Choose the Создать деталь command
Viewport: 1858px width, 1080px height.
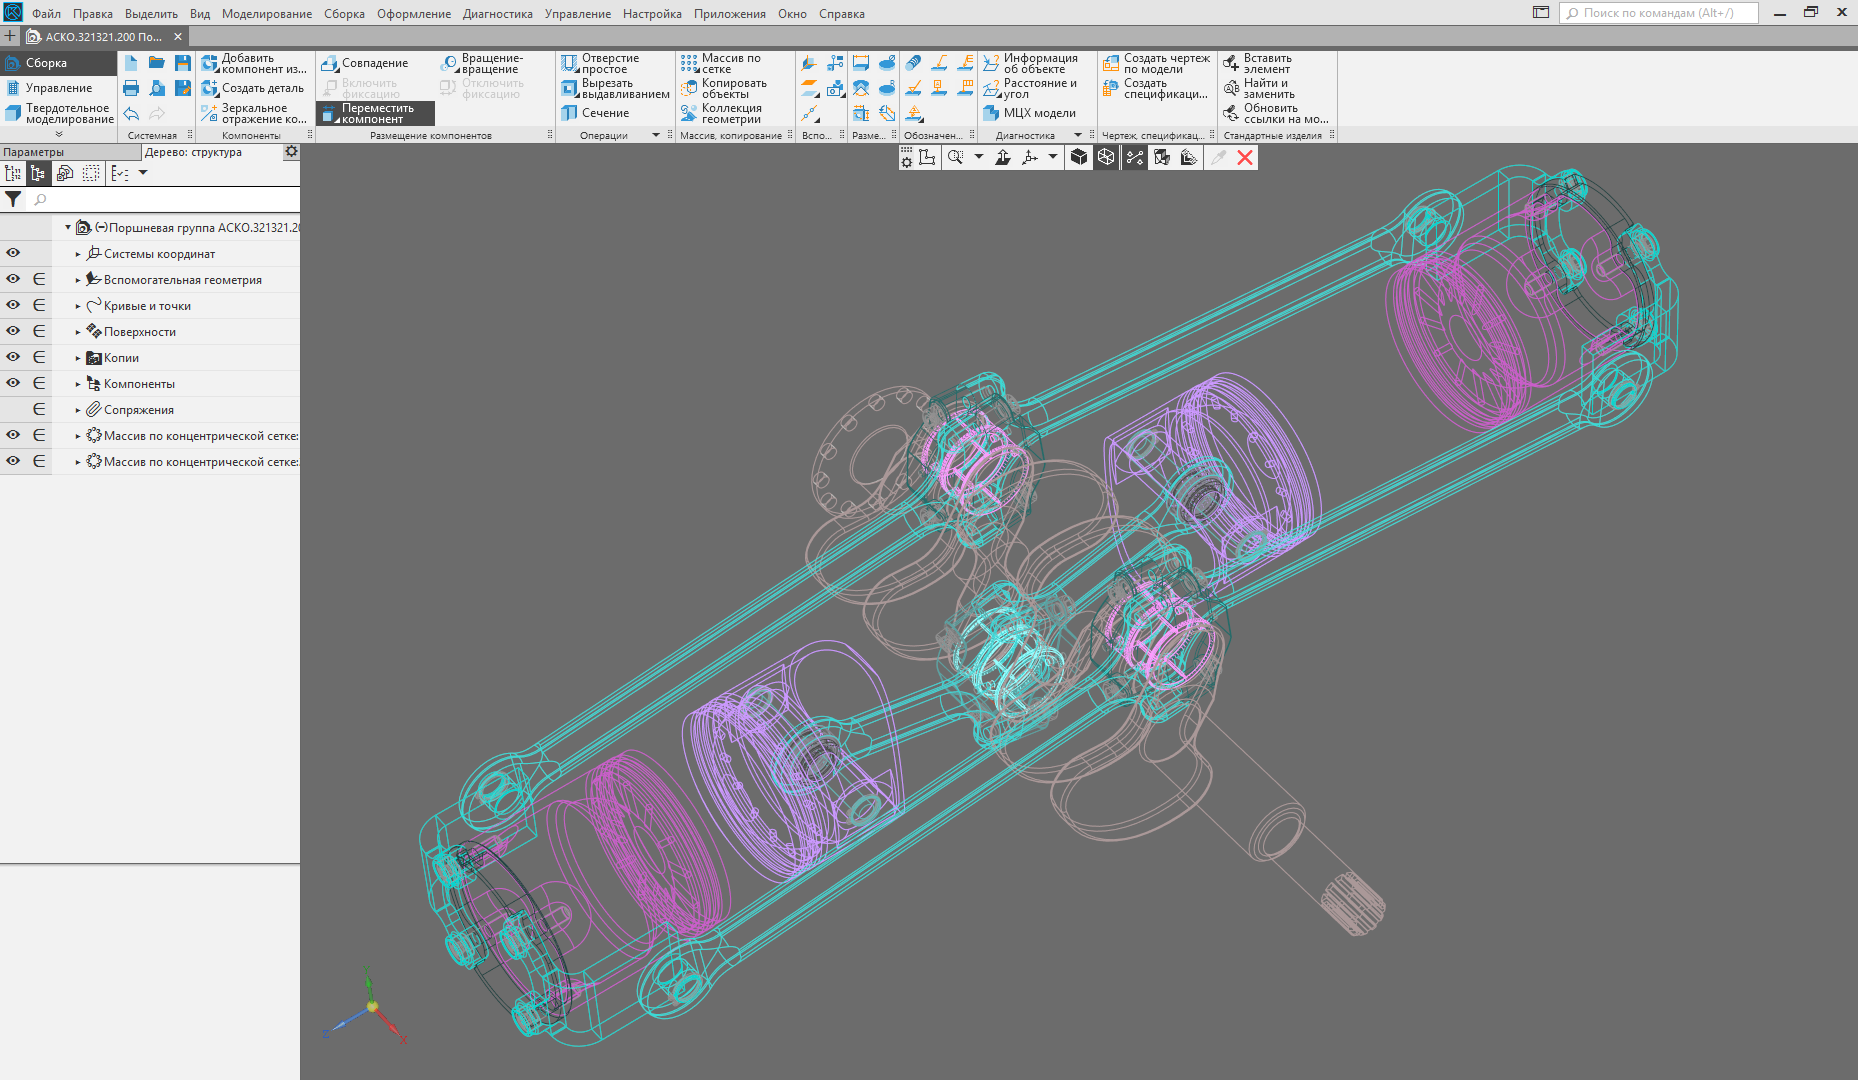tap(253, 88)
